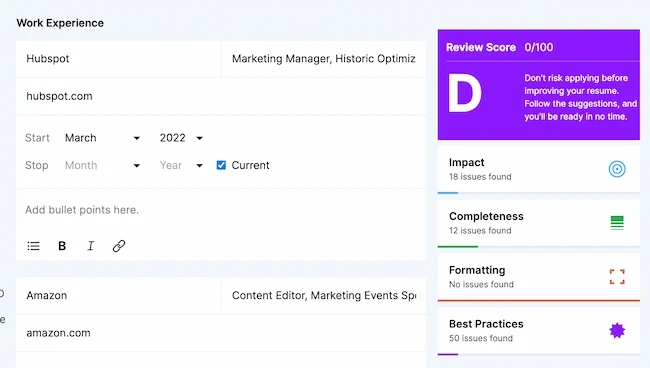Toggle italic formatting
The width and height of the screenshot is (650, 368).
(90, 246)
